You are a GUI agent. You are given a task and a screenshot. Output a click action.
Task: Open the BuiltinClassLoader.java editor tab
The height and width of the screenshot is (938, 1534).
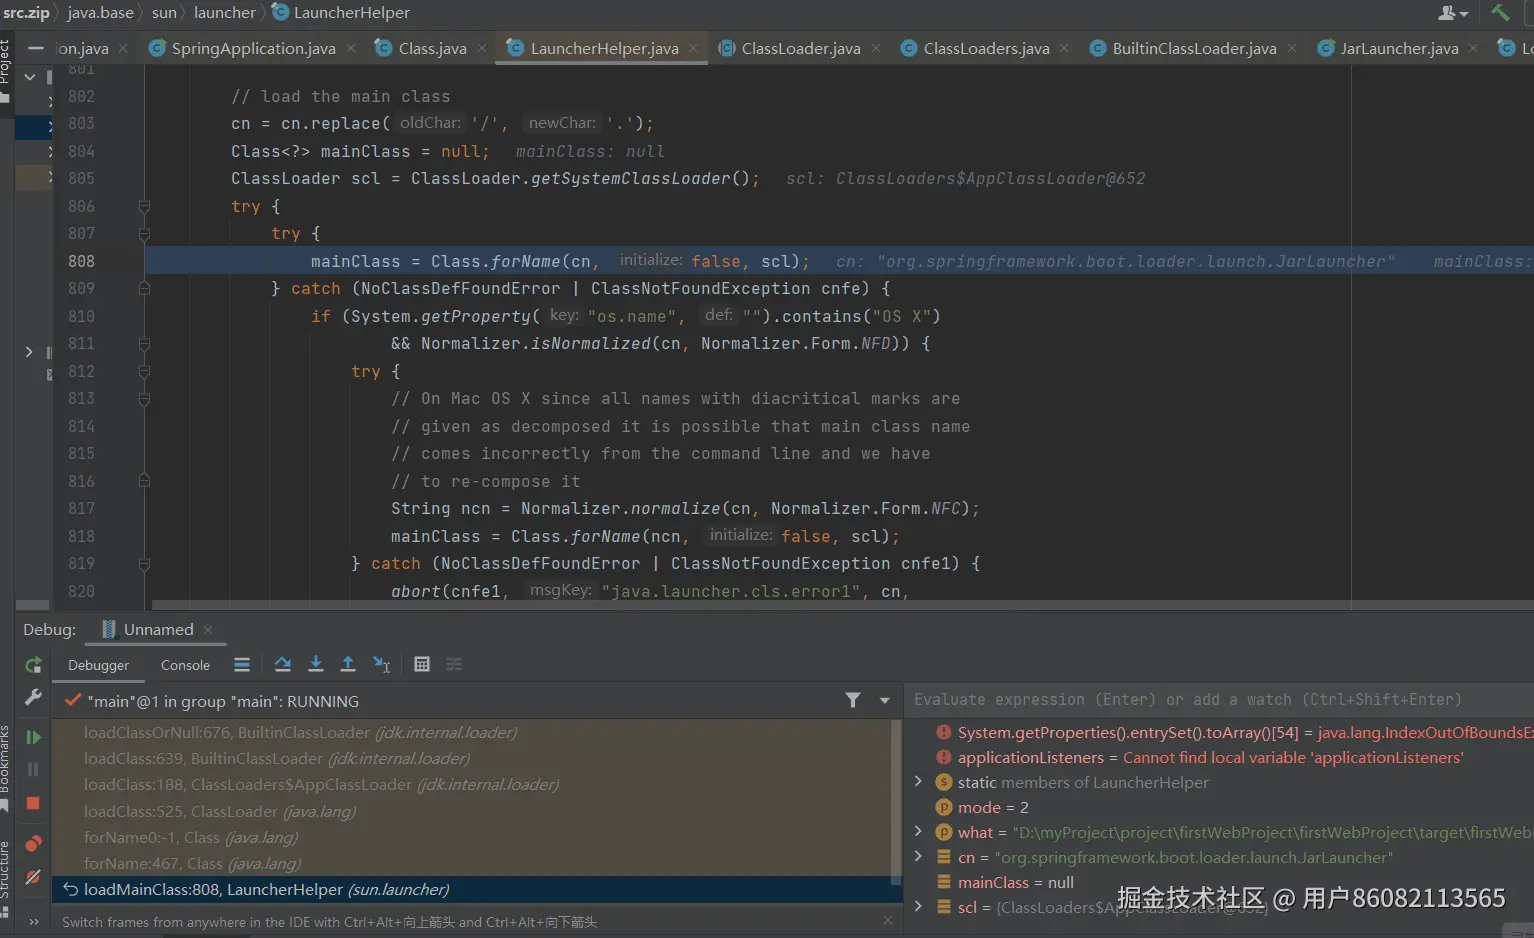1194,48
